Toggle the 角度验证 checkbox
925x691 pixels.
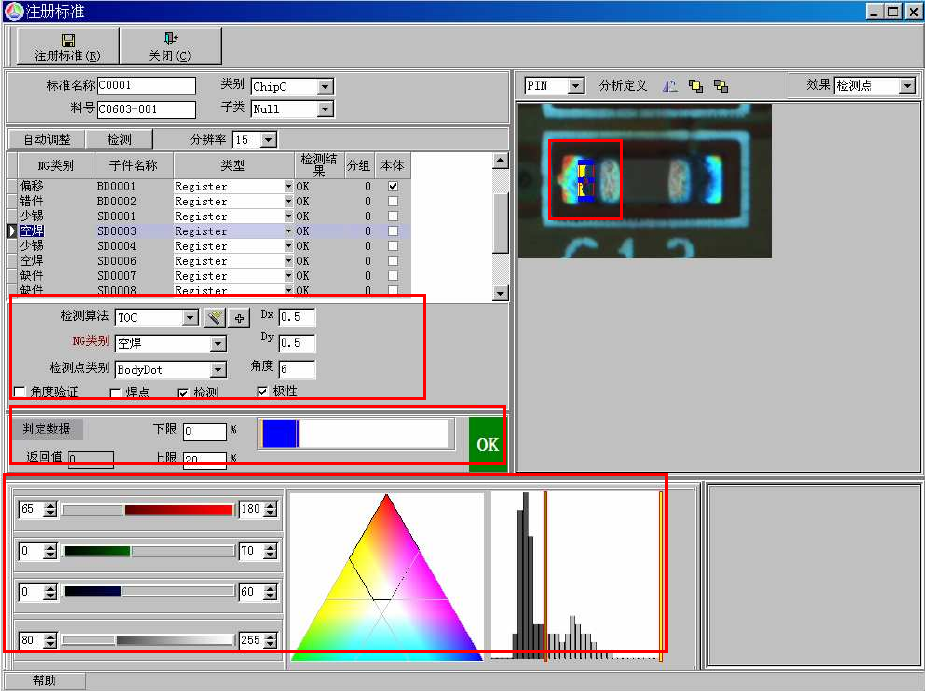[19, 392]
